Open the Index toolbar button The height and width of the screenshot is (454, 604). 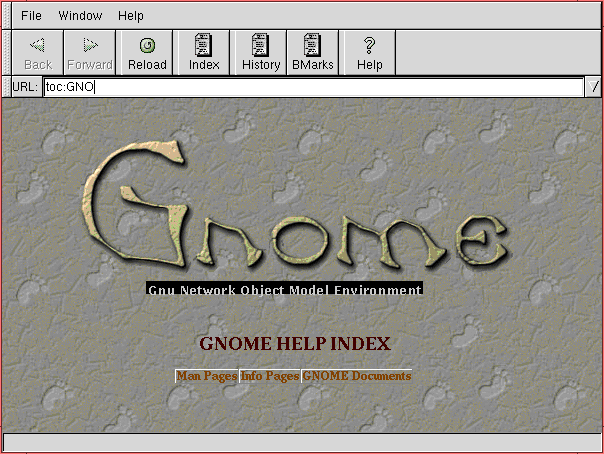[203, 52]
